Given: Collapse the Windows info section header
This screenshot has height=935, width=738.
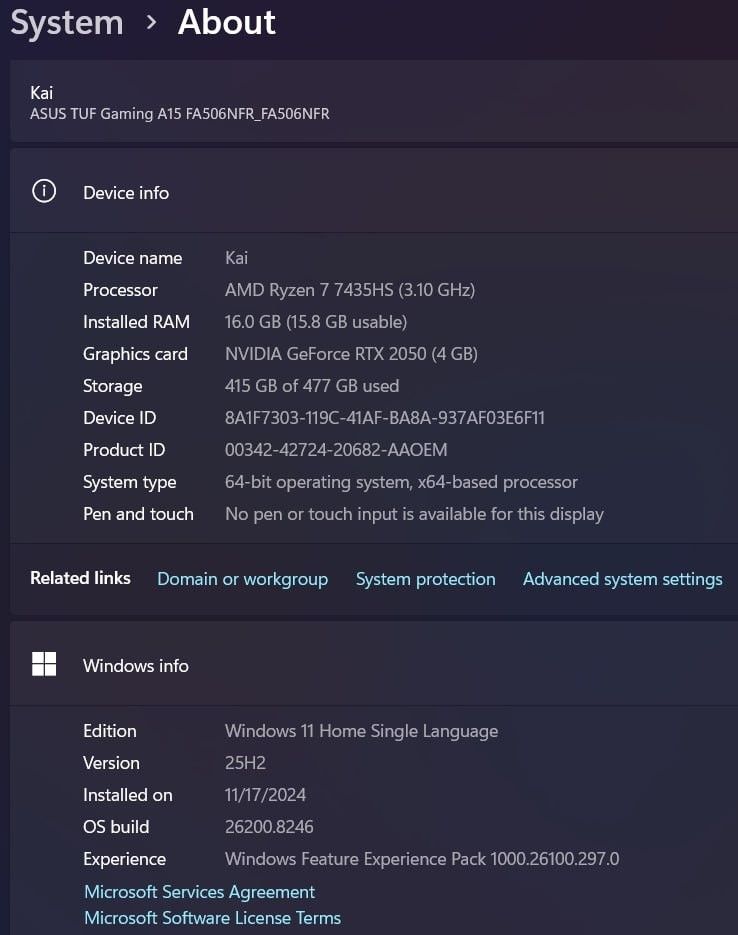Looking at the screenshot, I should pyautogui.click(x=374, y=665).
